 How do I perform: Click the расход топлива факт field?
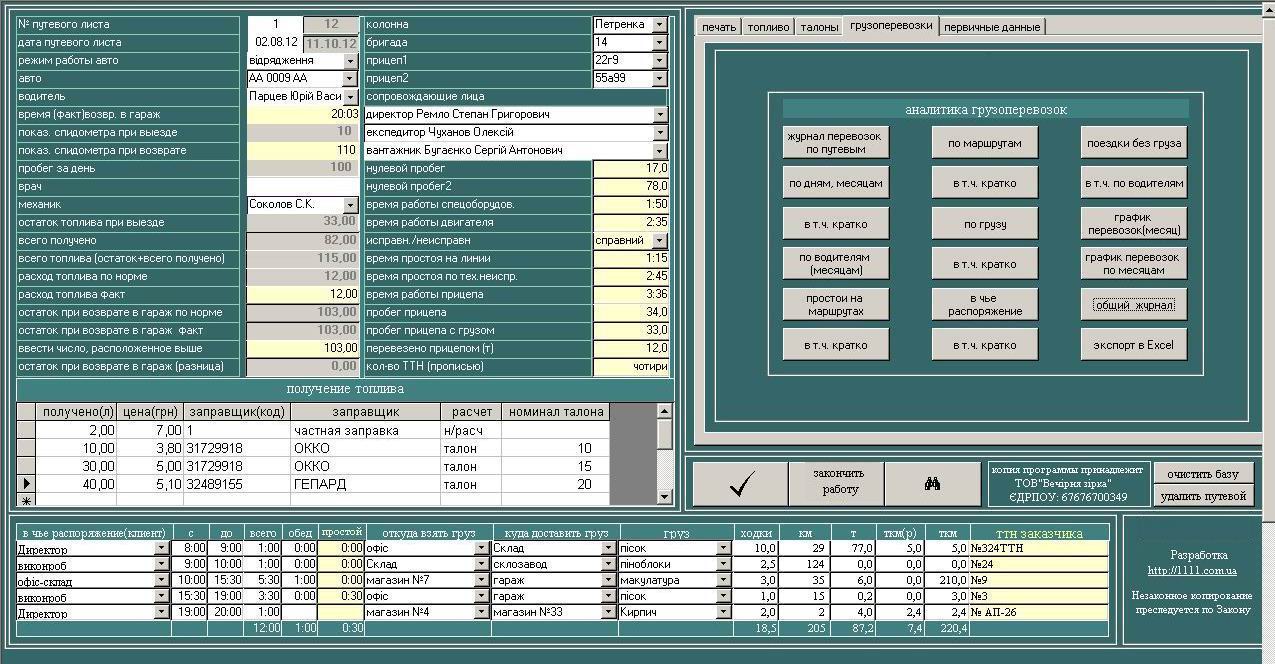[302, 294]
